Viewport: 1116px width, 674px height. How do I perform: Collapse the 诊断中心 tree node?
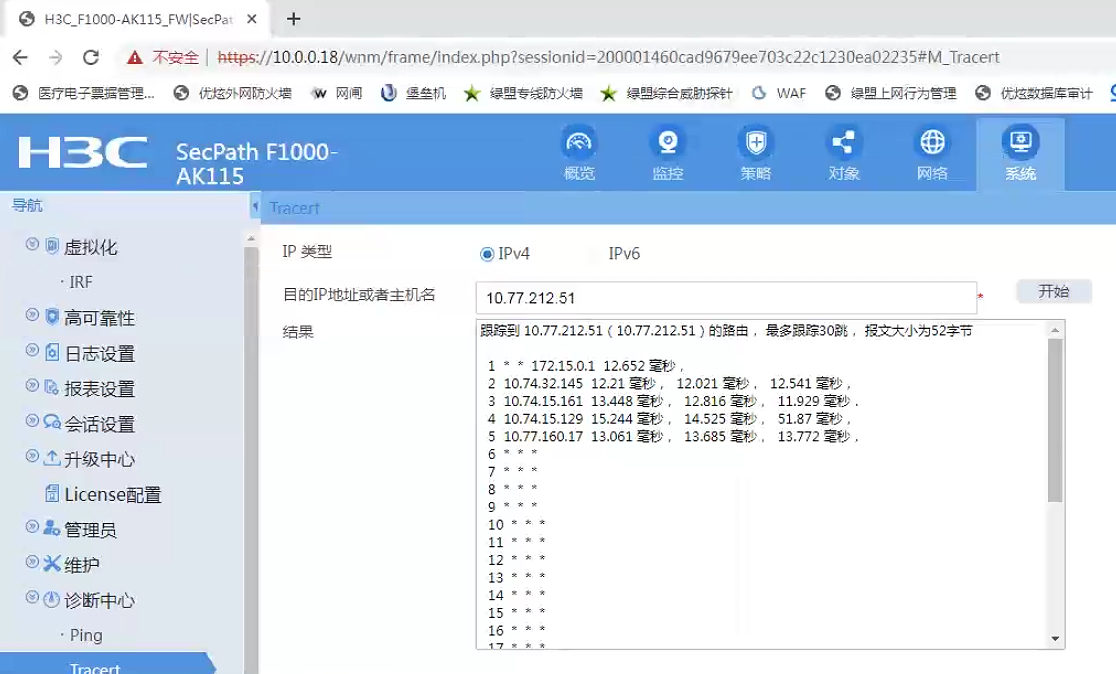click(x=32, y=596)
